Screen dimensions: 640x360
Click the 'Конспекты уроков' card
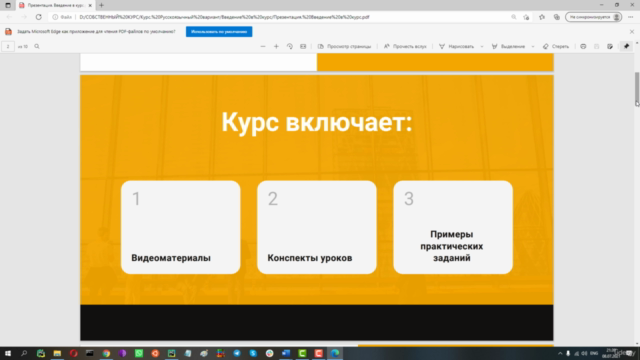317,227
